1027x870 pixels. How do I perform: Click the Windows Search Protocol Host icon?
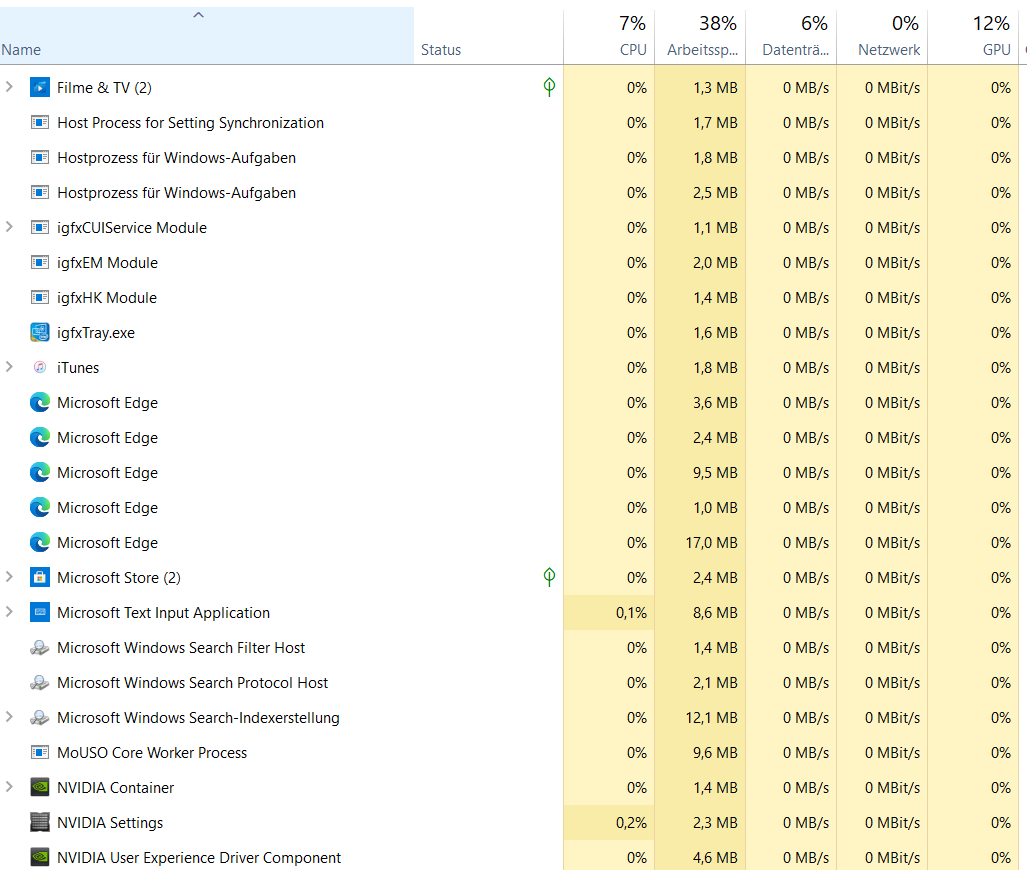coord(40,683)
